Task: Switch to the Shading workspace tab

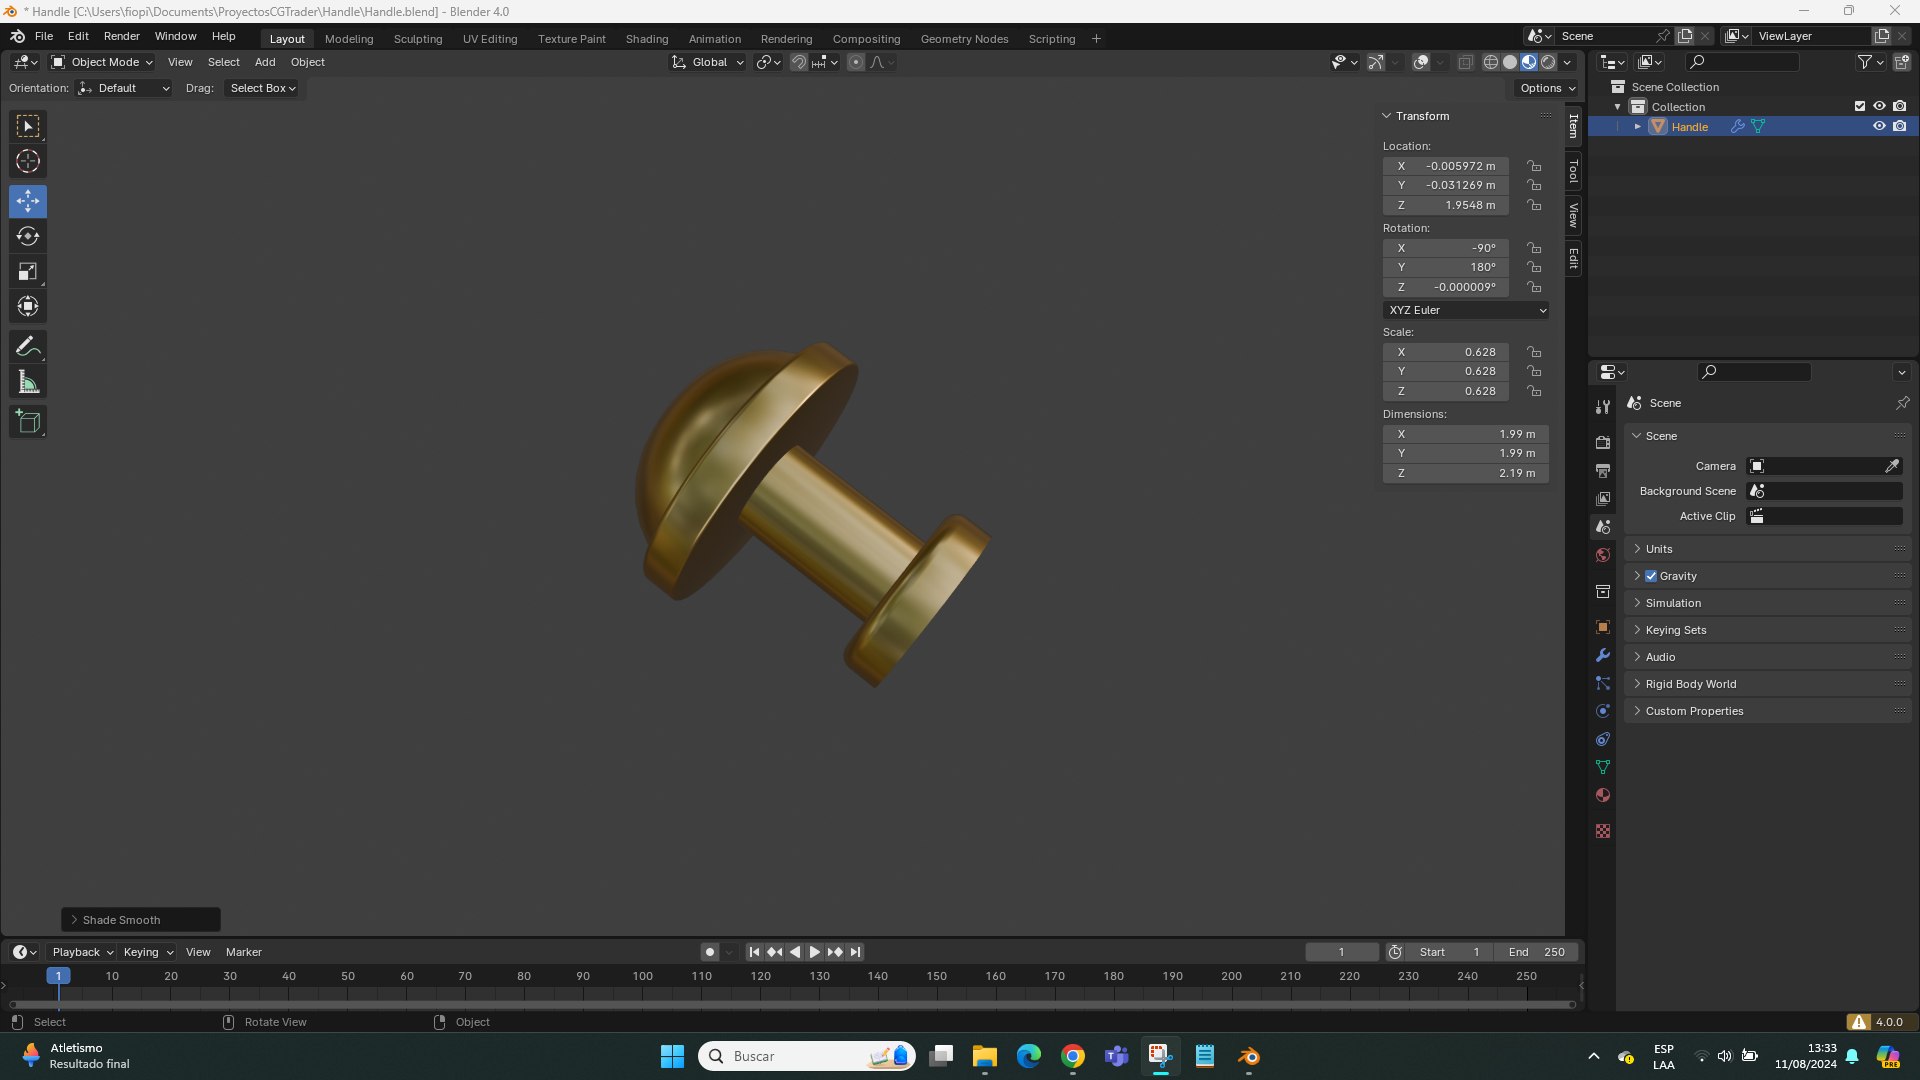Action: (x=646, y=39)
